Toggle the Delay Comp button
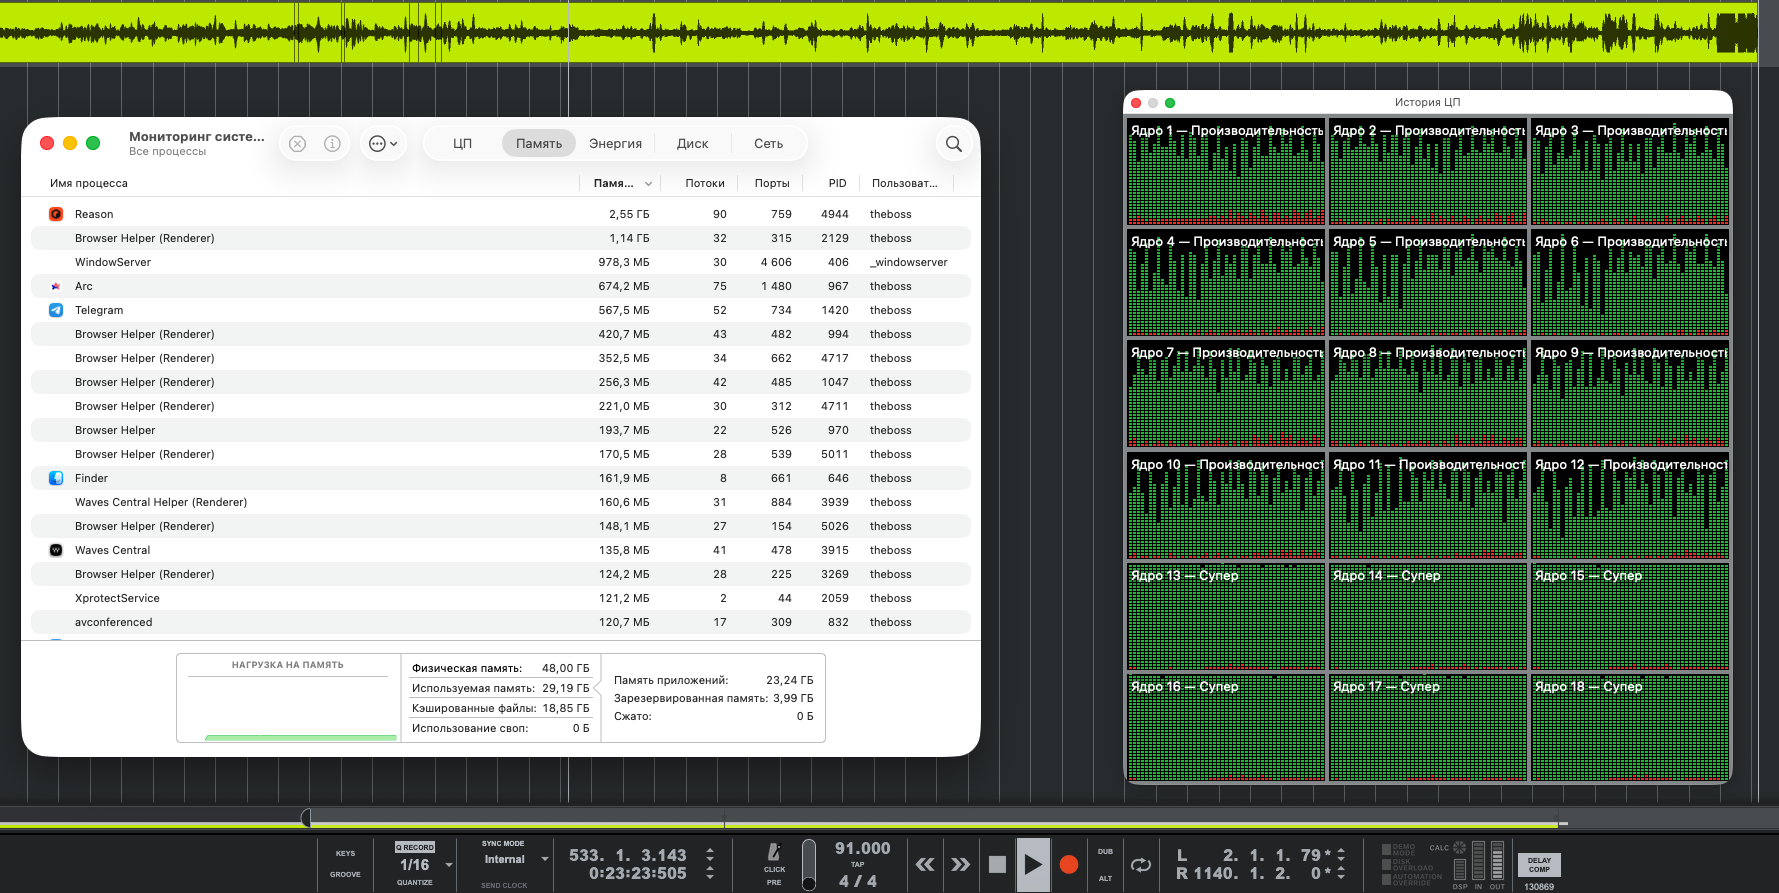The width and height of the screenshot is (1779, 893). (x=1538, y=865)
